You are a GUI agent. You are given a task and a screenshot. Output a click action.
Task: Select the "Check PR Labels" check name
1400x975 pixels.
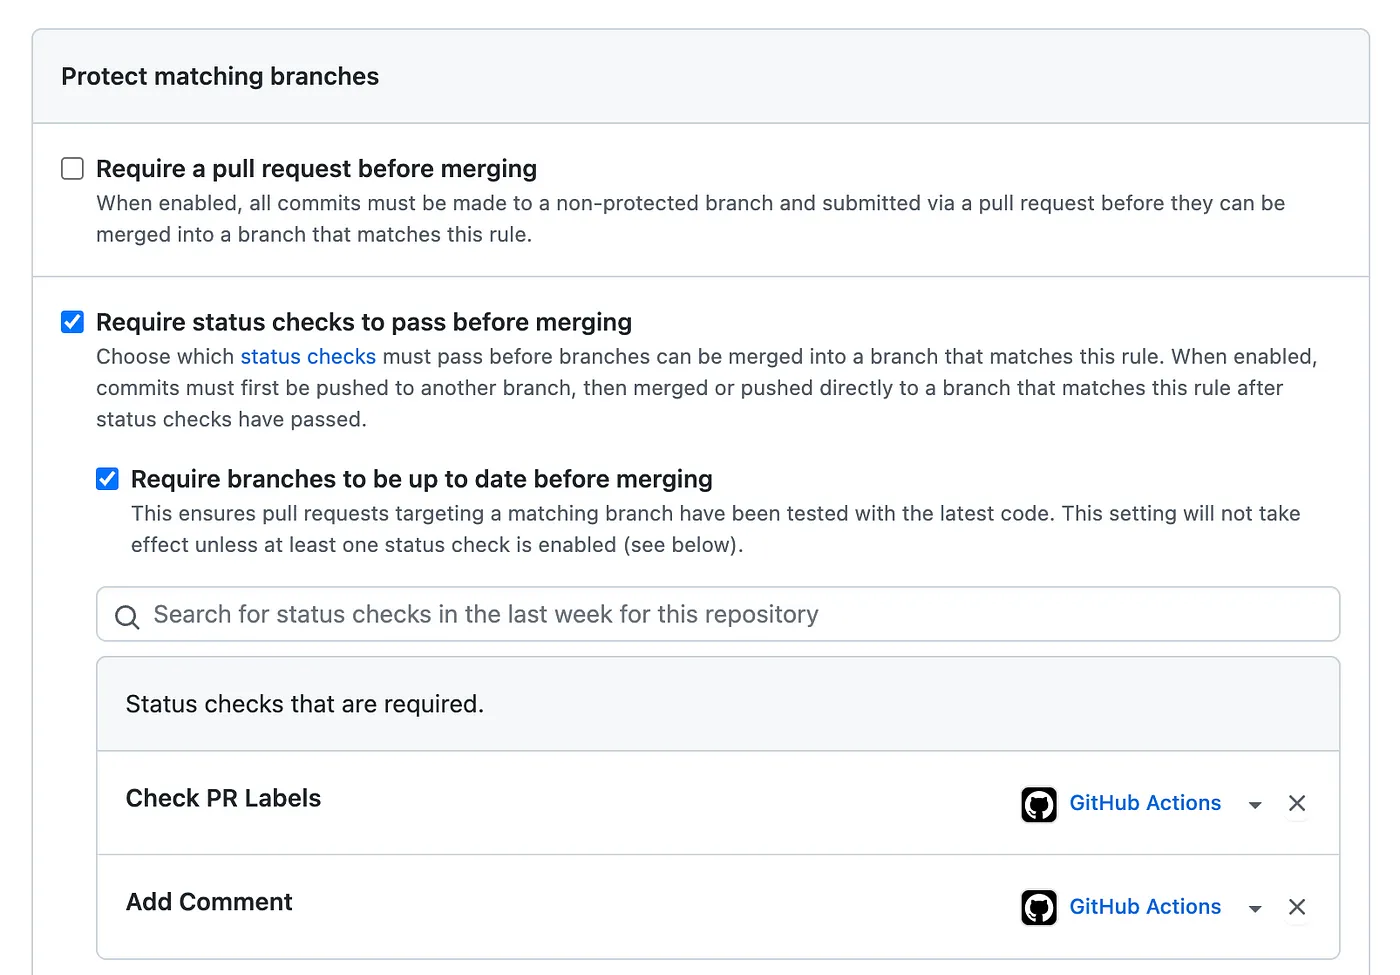tap(223, 798)
